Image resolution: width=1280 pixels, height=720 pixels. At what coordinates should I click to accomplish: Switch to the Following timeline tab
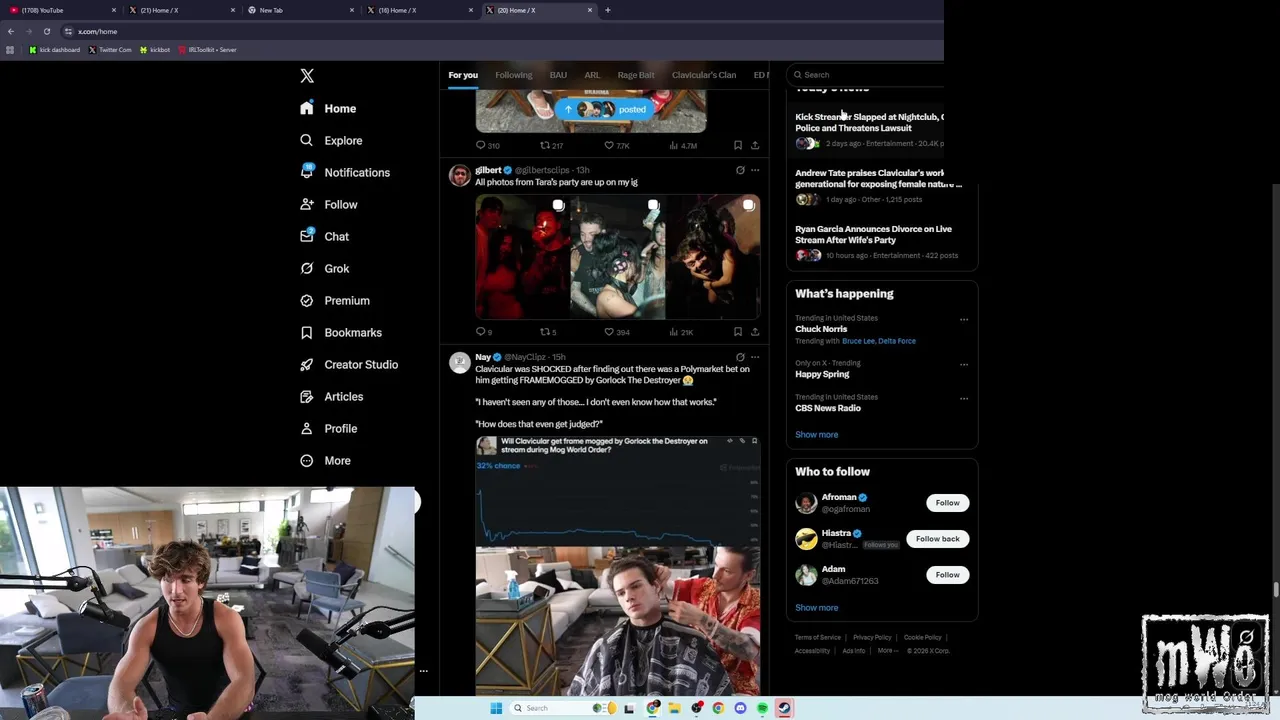click(514, 75)
